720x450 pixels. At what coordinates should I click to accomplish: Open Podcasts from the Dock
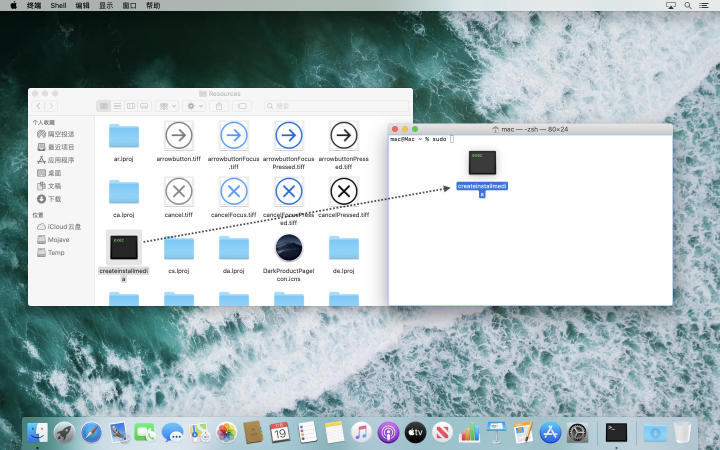coord(388,433)
